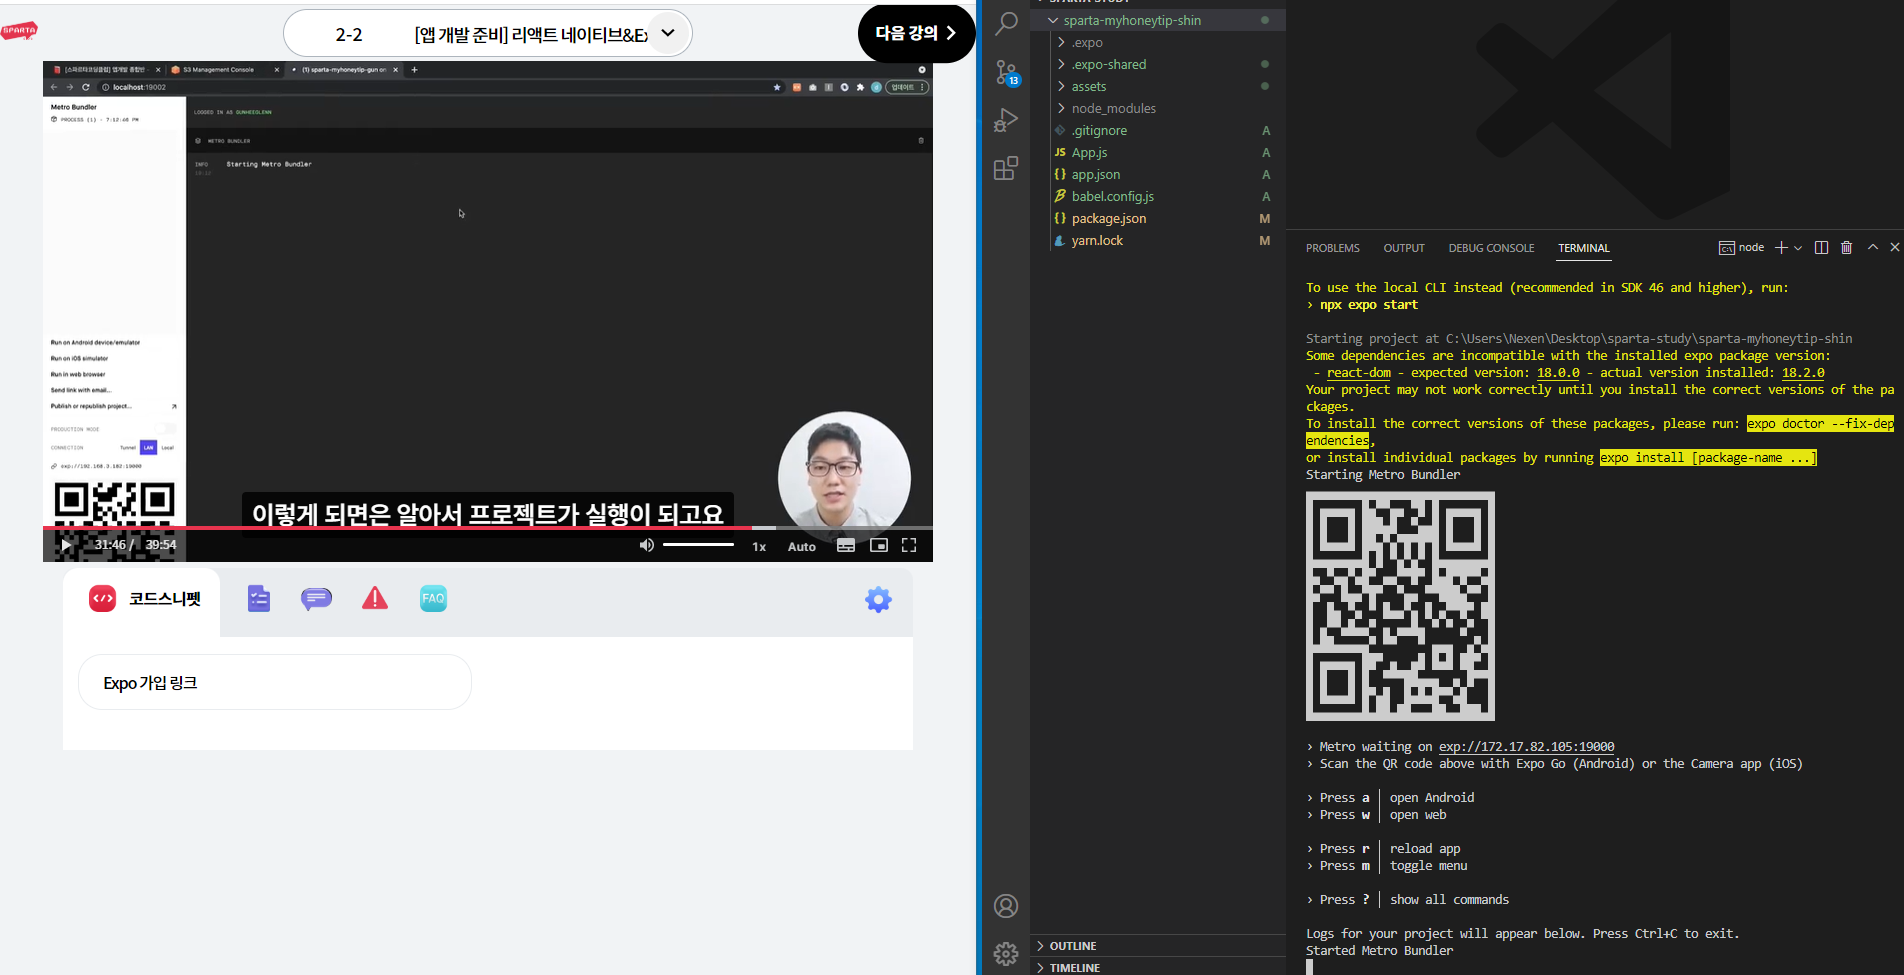Switch to the DEBUG CONSOLE tab

(1491, 248)
